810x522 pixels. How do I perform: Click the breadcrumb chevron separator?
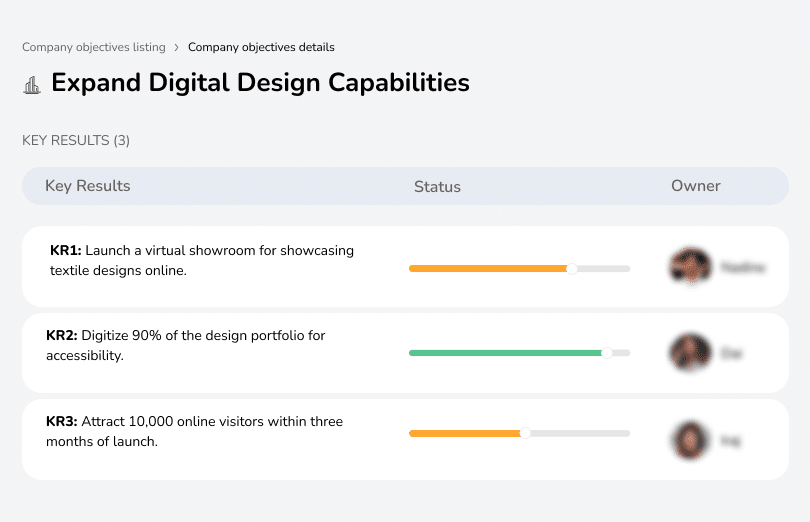(176, 47)
